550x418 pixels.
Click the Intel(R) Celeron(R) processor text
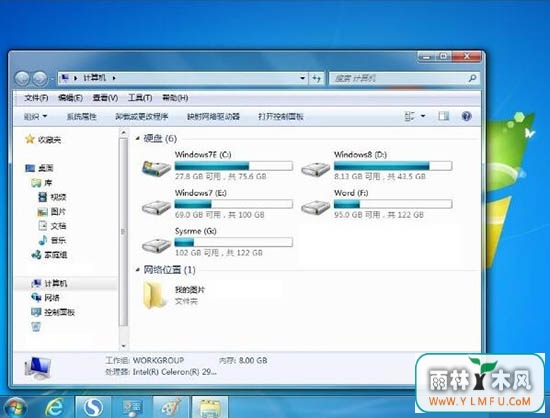174,372
